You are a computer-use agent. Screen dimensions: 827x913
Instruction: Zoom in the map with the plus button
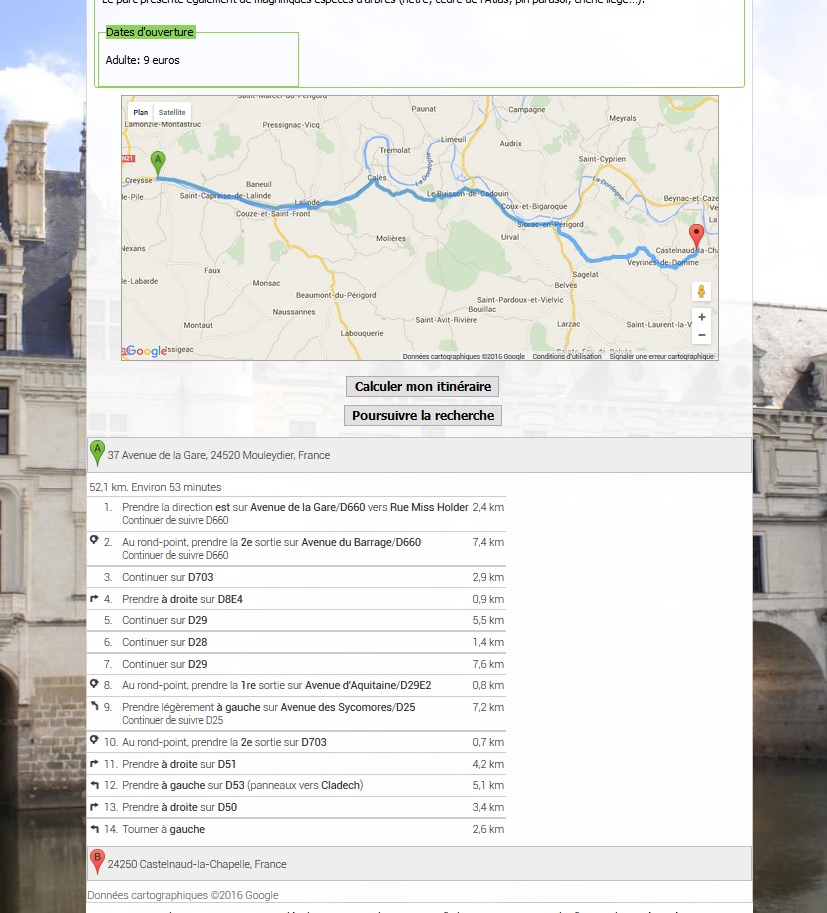coord(702,317)
